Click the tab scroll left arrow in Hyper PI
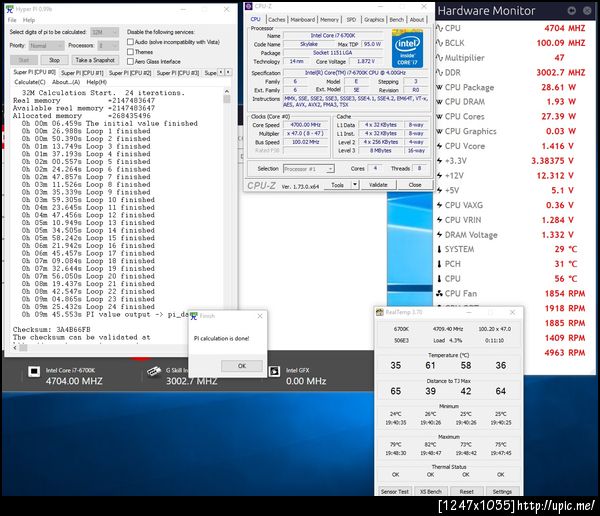Screen dimensions: 600x516 [x=221, y=72]
